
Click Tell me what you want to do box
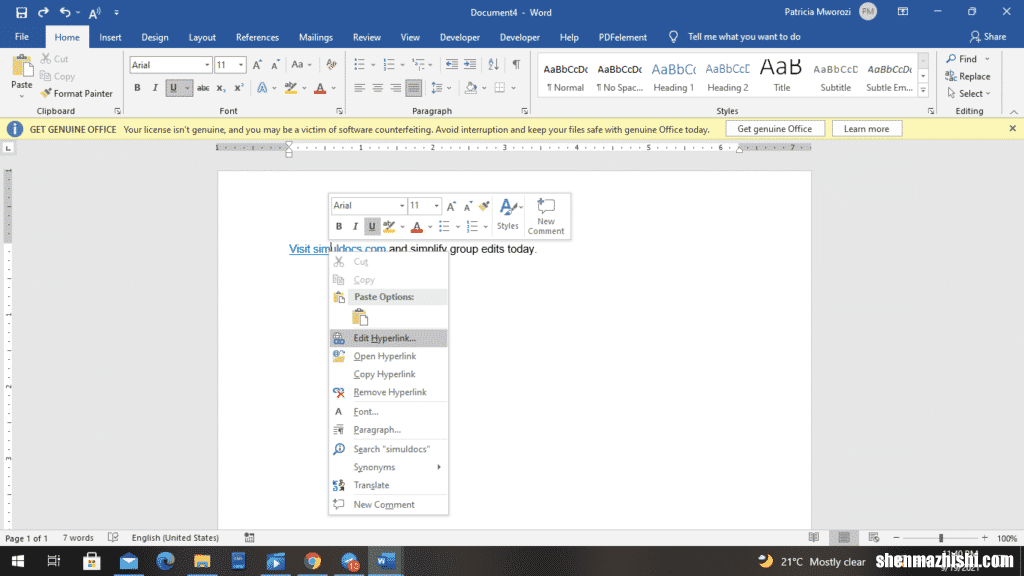pos(743,37)
